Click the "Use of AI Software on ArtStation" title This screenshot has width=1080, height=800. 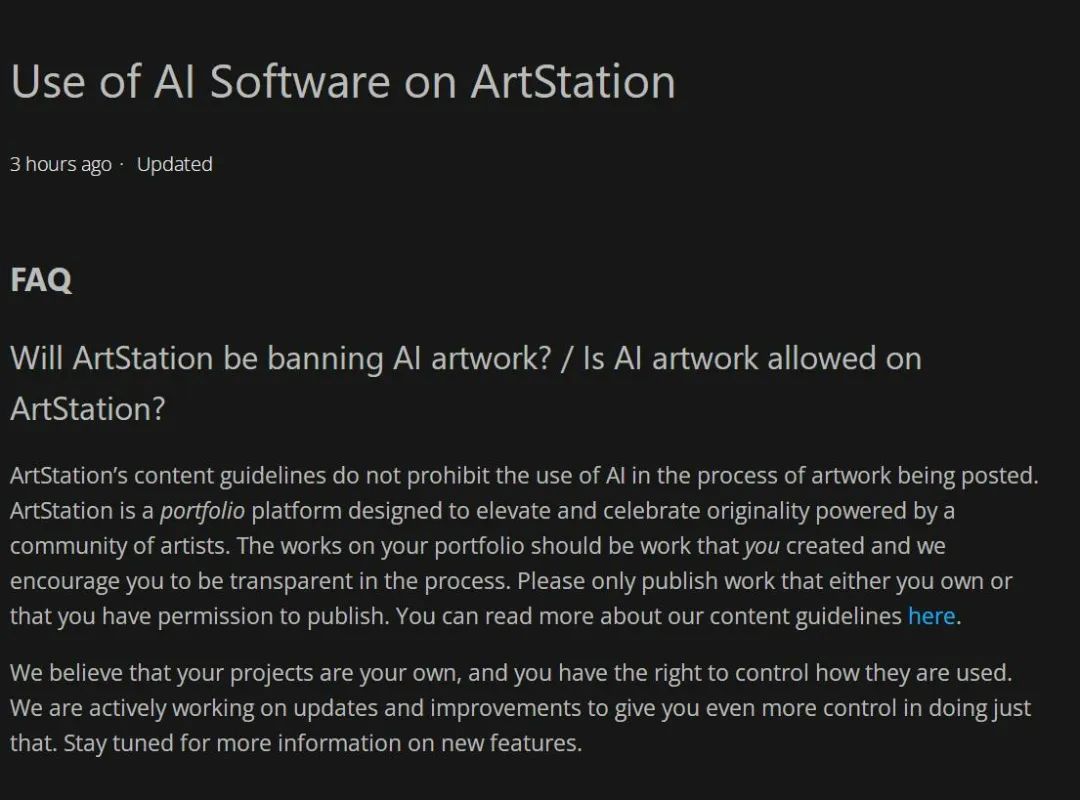point(343,82)
